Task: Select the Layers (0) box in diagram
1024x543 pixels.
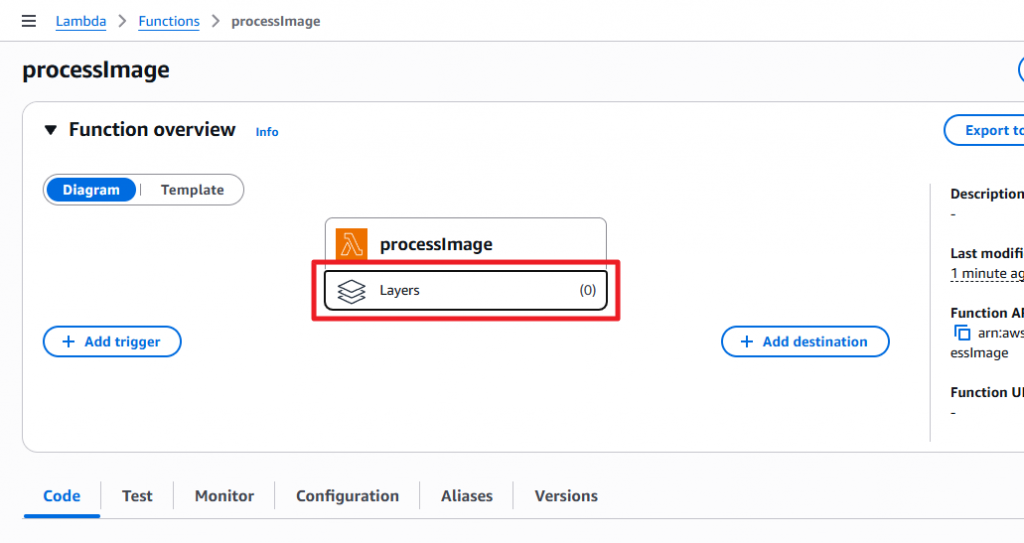Action: point(466,291)
